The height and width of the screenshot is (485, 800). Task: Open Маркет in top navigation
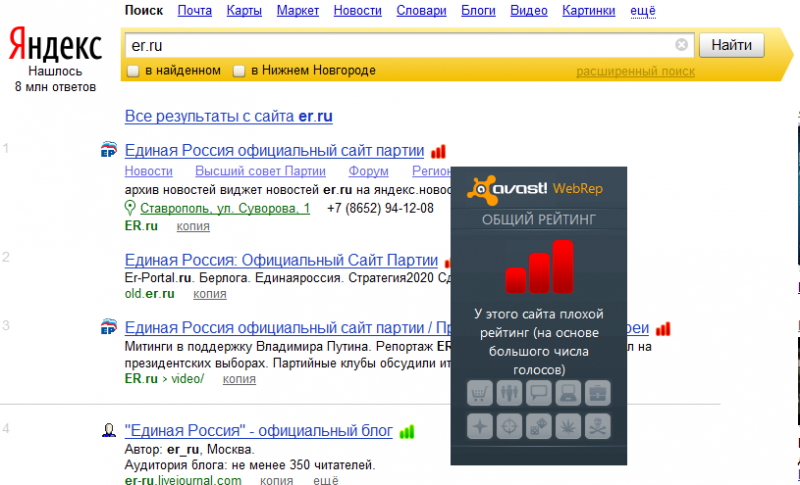pos(297,11)
